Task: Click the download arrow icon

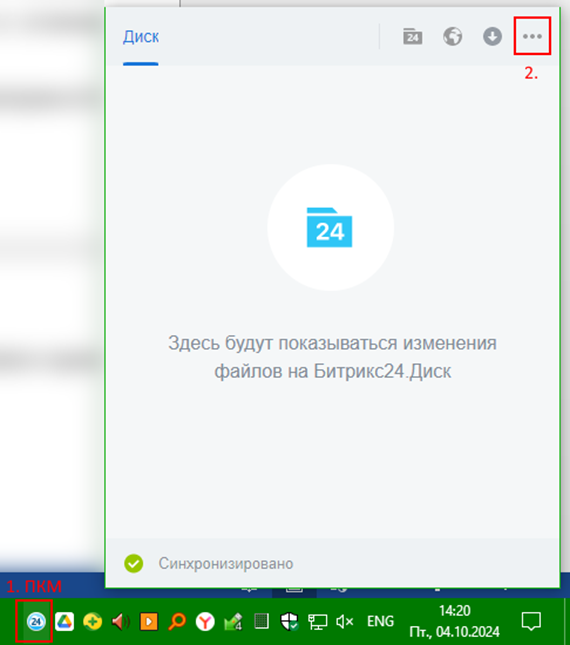Action: [492, 36]
